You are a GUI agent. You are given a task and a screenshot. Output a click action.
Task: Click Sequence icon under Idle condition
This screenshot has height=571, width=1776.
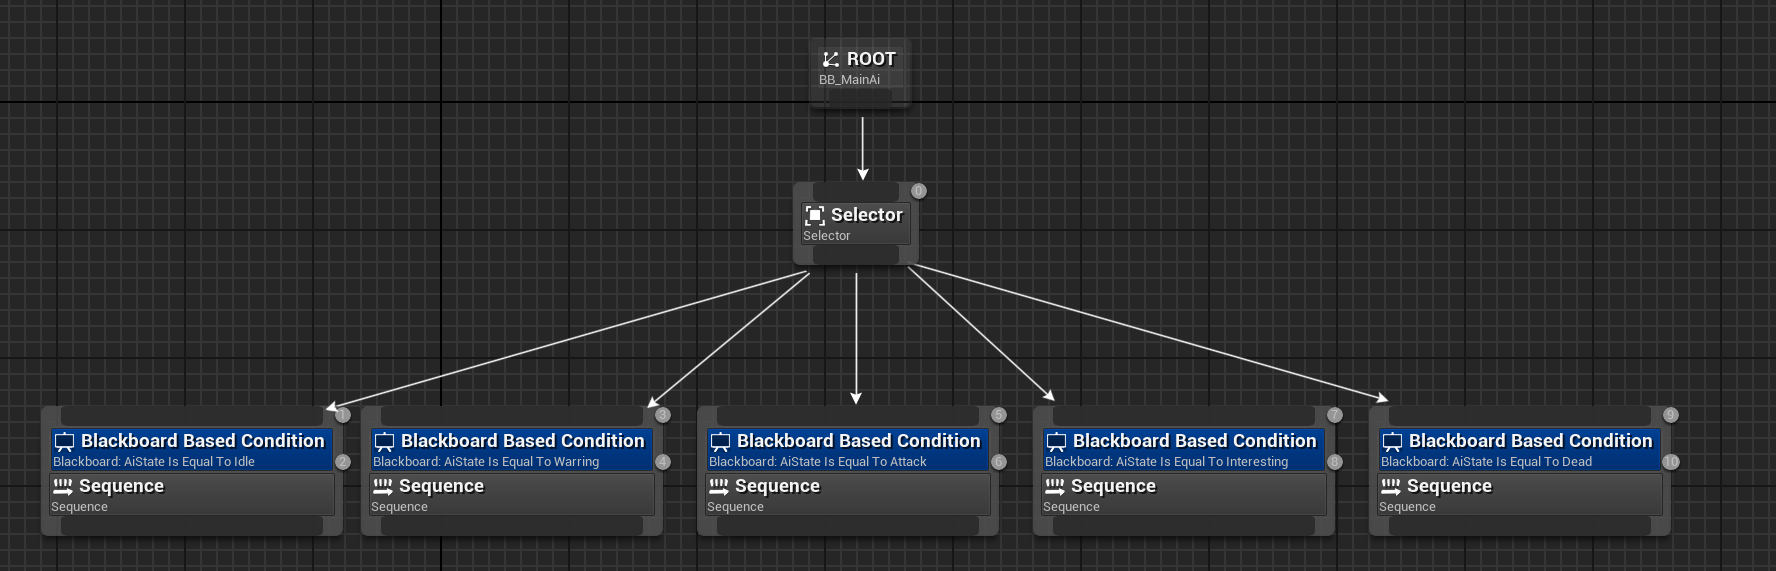(63, 487)
